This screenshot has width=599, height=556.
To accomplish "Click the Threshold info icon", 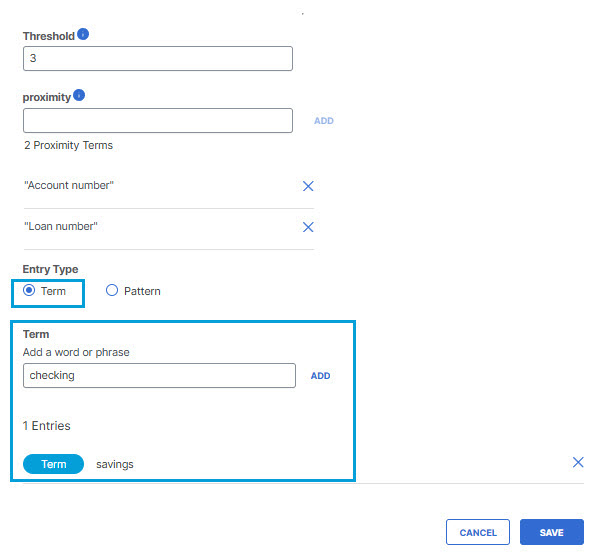I will pos(83,34).
